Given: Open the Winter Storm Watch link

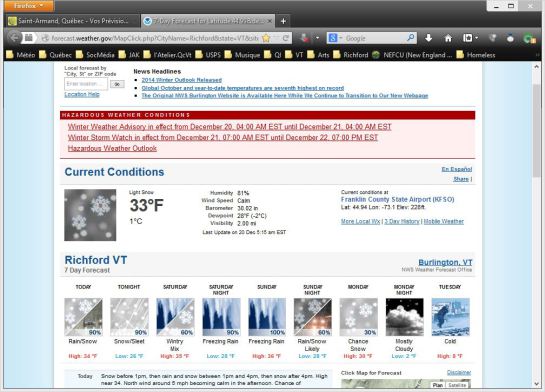Looking at the screenshot, I should tap(223, 138).
